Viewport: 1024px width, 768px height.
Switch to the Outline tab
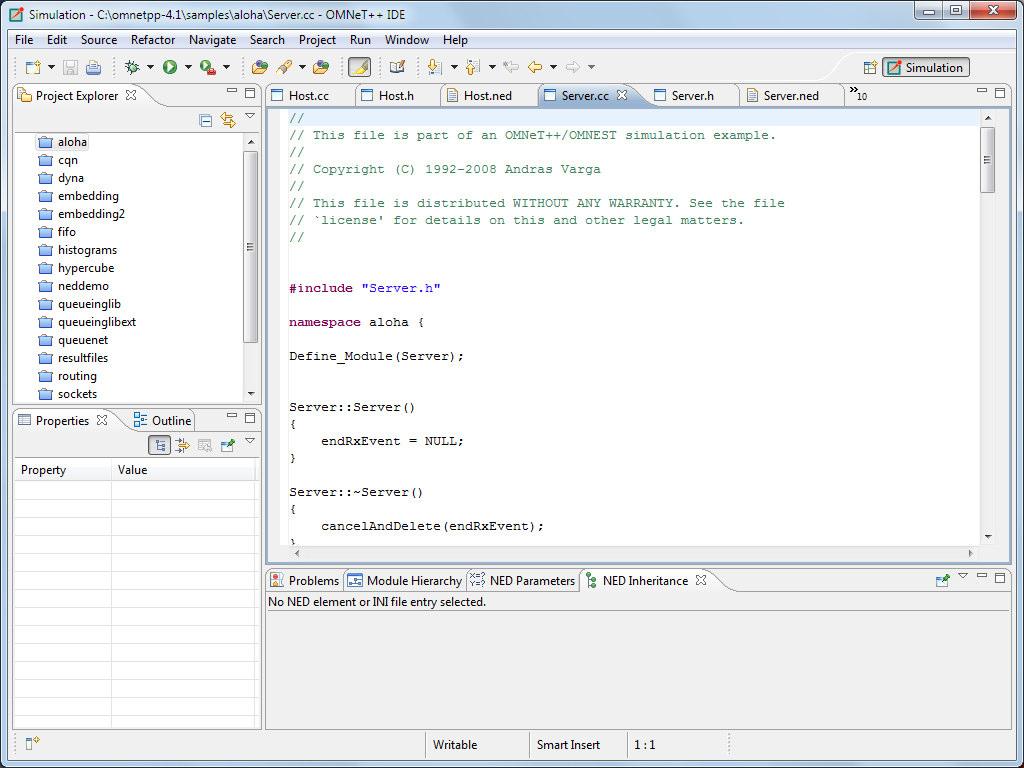(162, 421)
